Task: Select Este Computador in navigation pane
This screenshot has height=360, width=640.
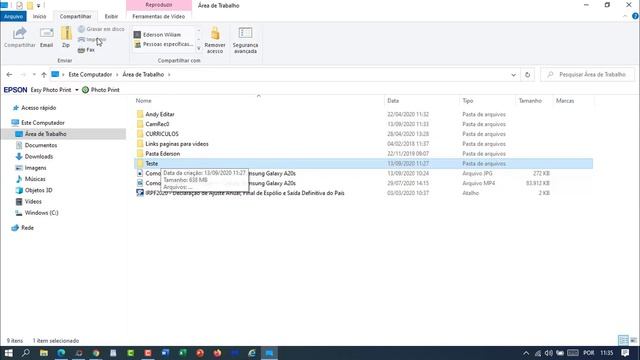Action: pos(42,123)
